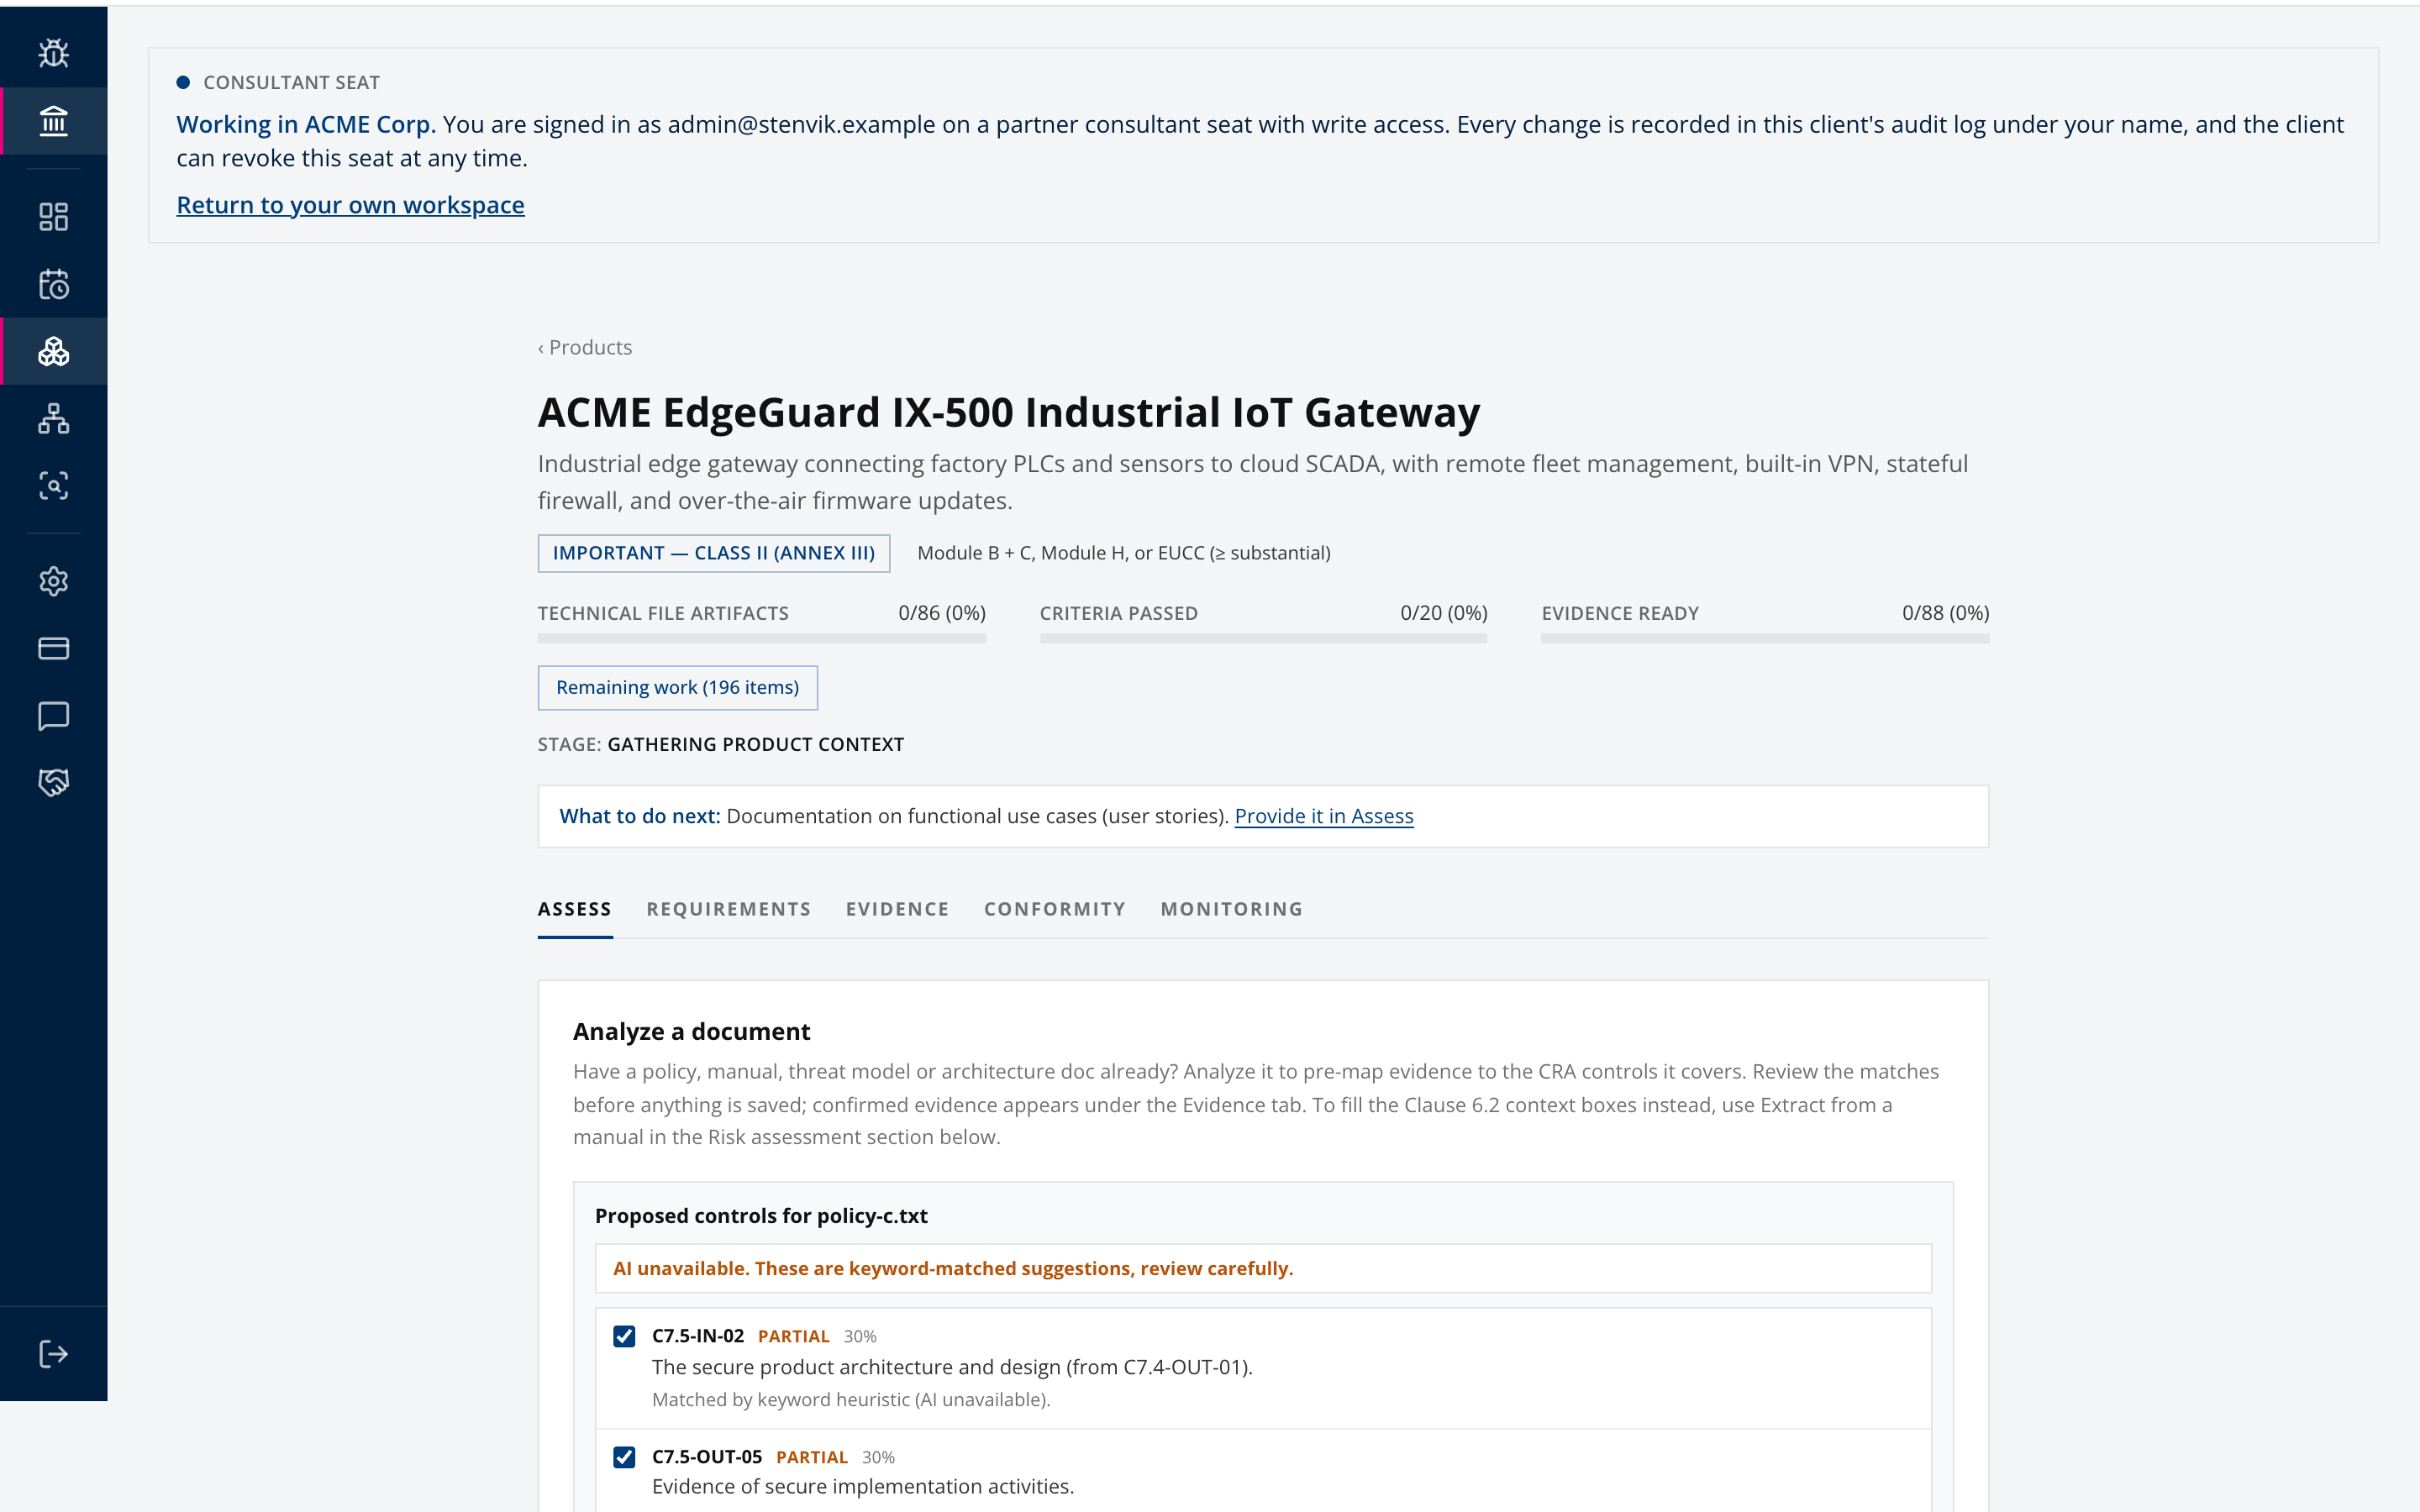Switch to the Assess tab

point(575,909)
